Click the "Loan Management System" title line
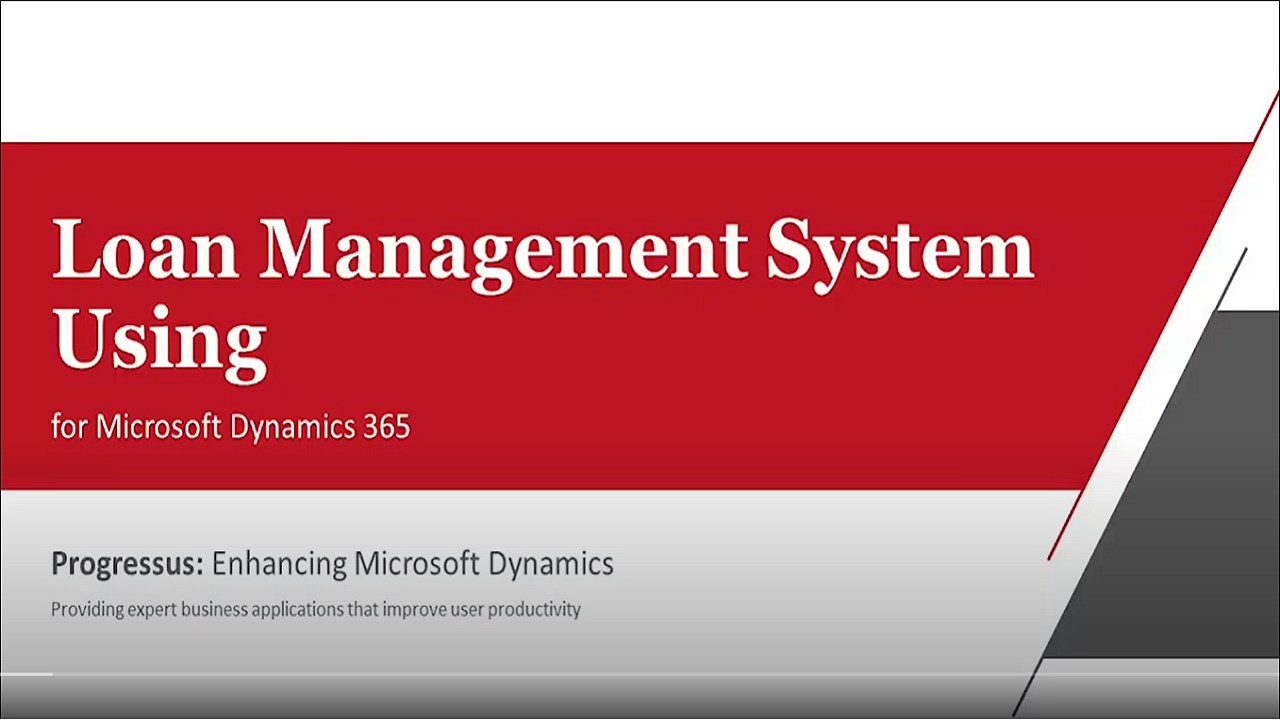Viewport: 1280px width, 720px height. 543,254
